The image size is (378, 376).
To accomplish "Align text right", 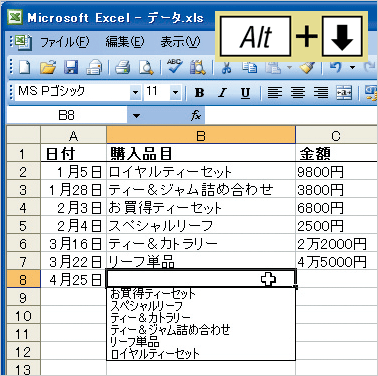I will pos(321,93).
